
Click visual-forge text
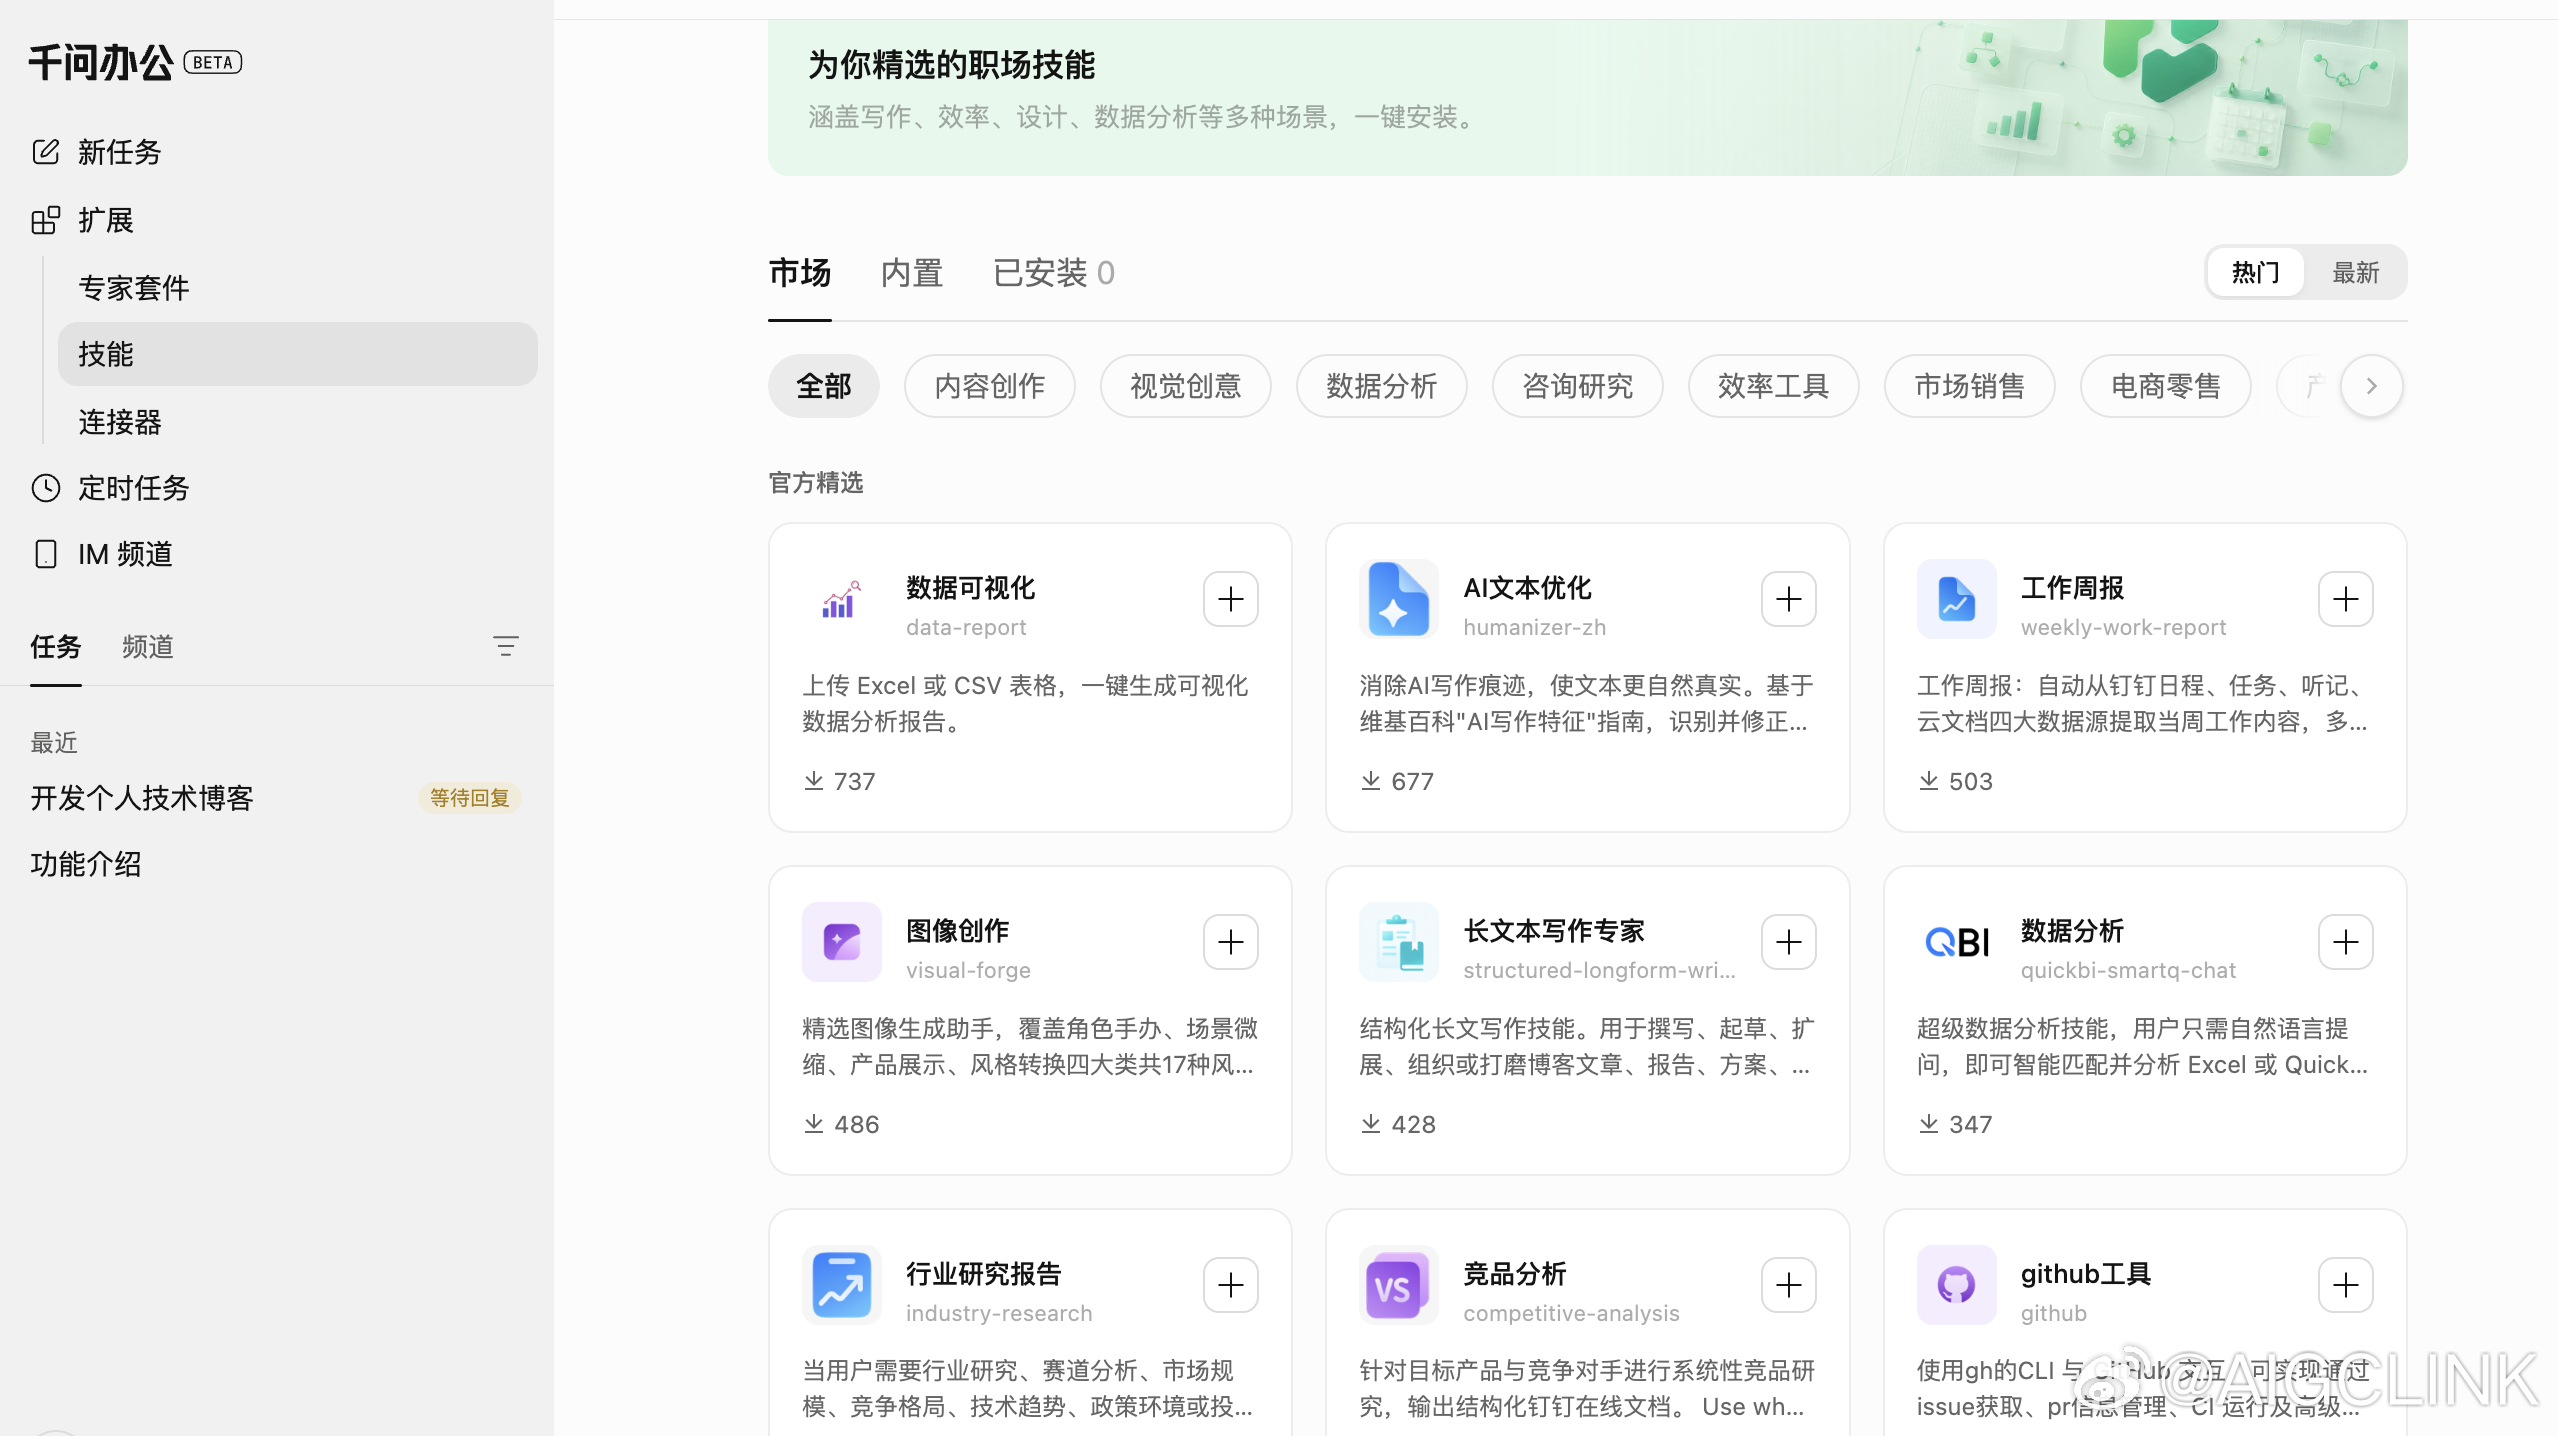click(967, 970)
